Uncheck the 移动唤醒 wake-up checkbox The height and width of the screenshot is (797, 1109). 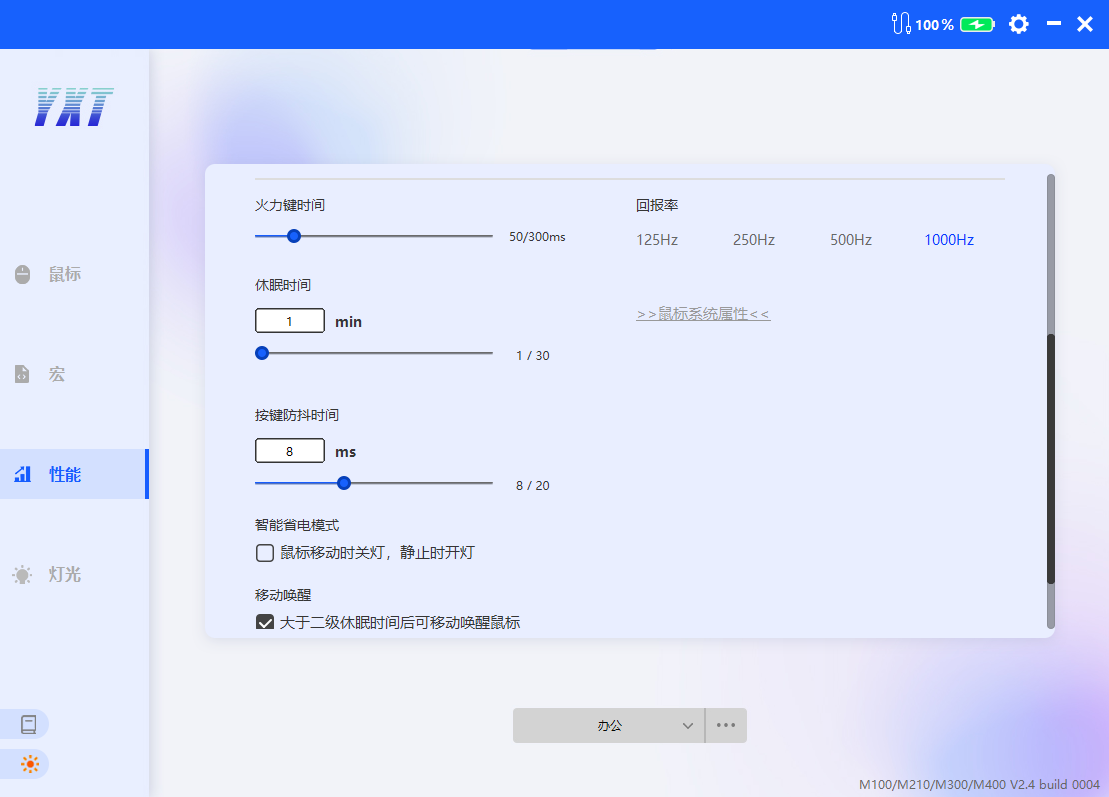(x=265, y=623)
